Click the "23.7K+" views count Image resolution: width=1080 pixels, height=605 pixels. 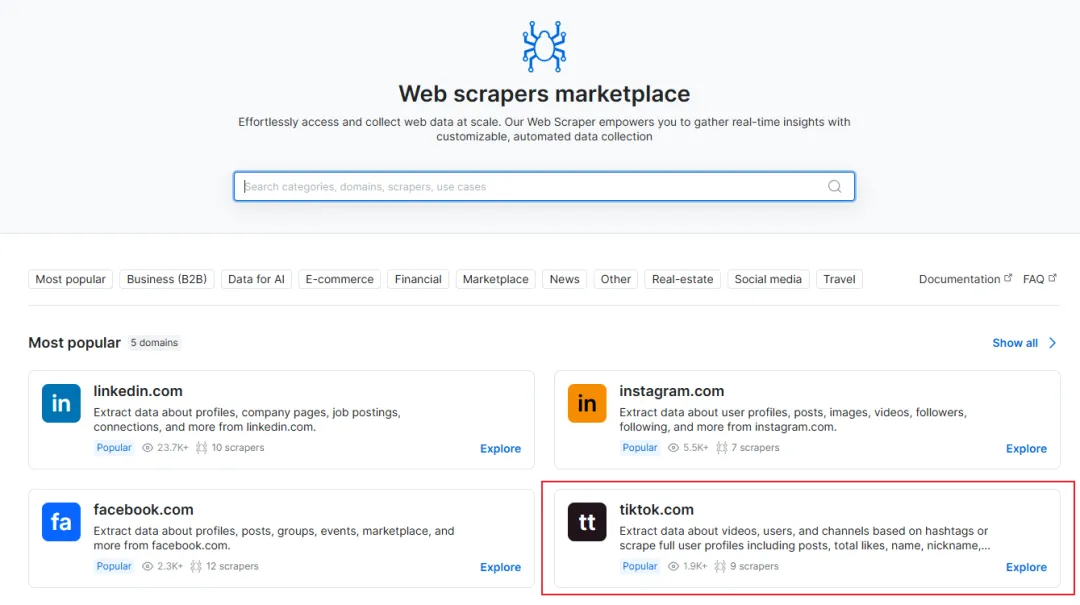tap(172, 448)
